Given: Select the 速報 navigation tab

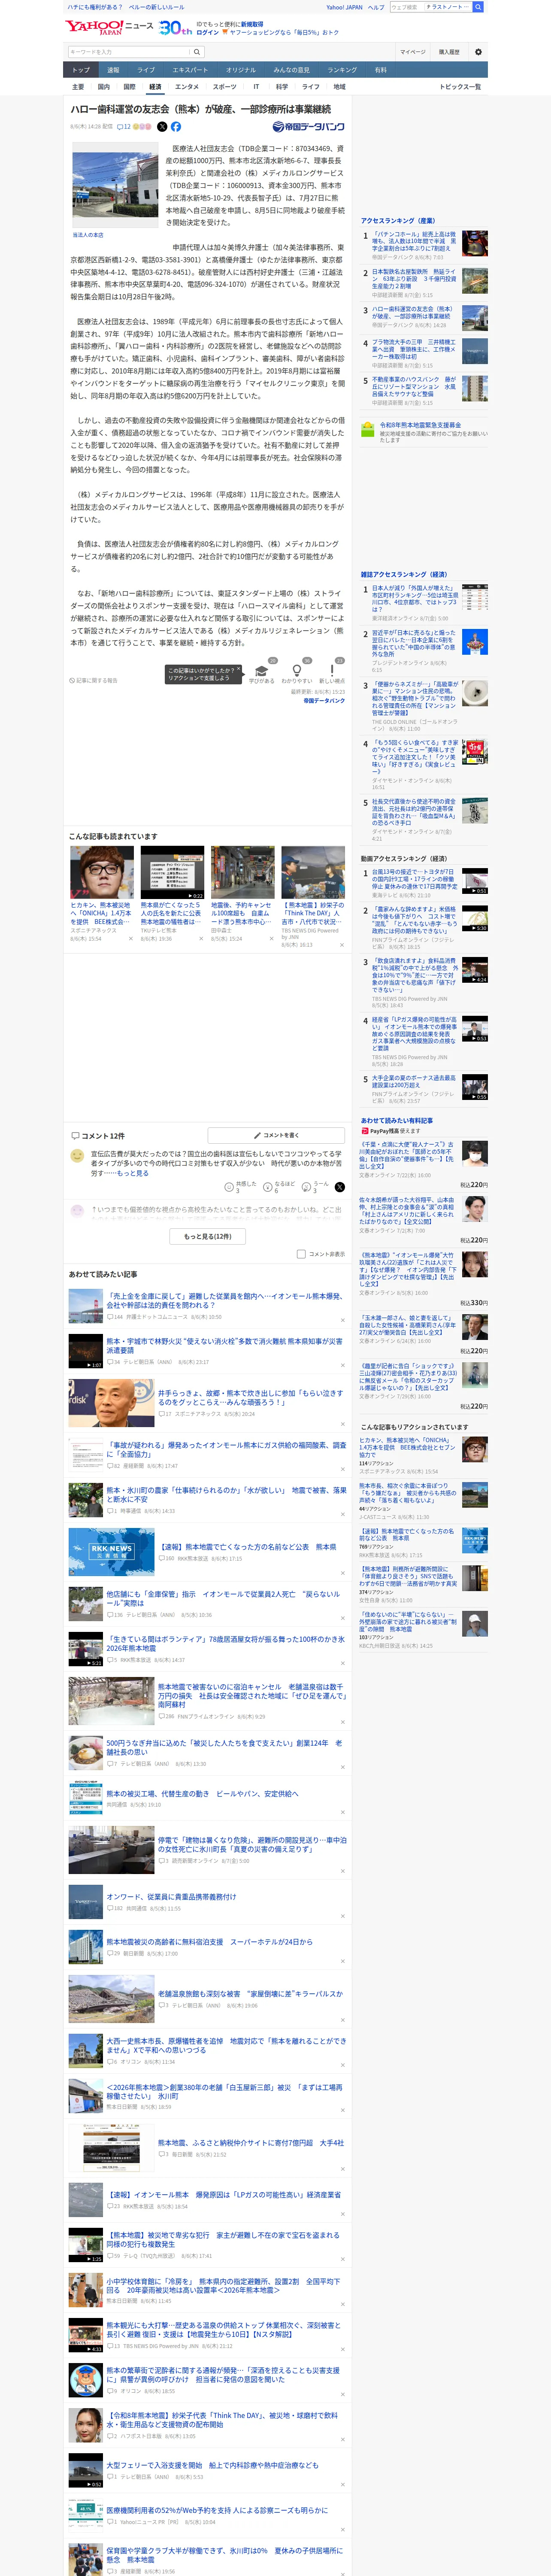Looking at the screenshot, I should pyautogui.click(x=113, y=70).
